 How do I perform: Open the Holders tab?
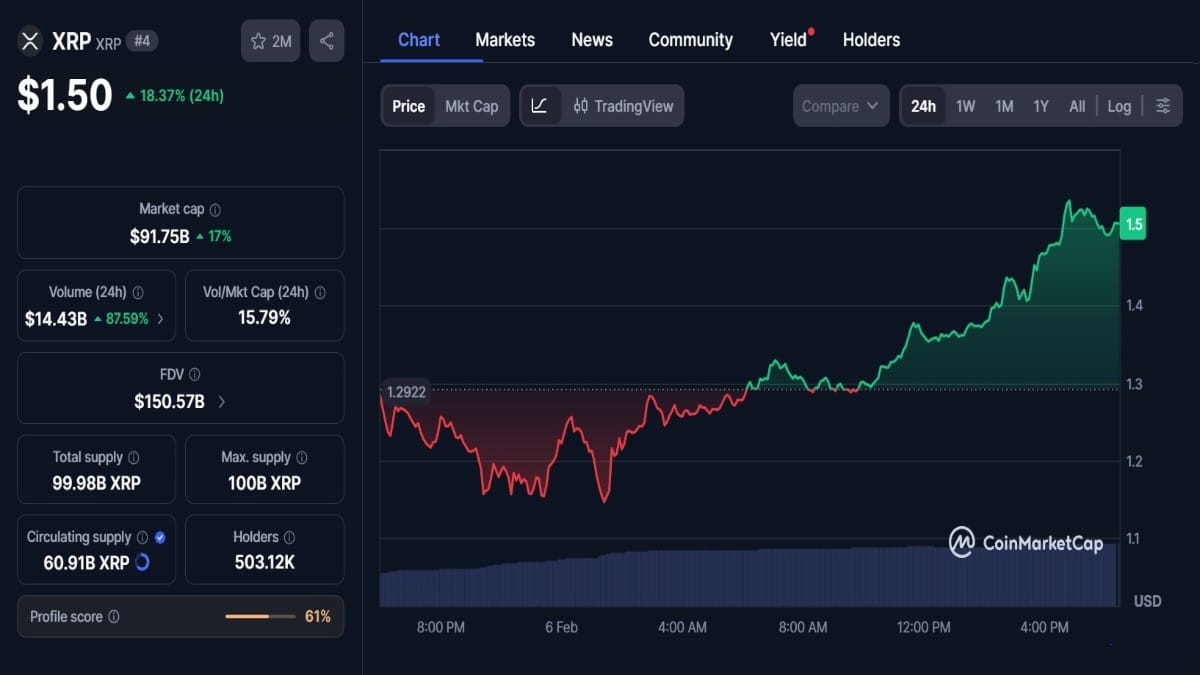871,40
